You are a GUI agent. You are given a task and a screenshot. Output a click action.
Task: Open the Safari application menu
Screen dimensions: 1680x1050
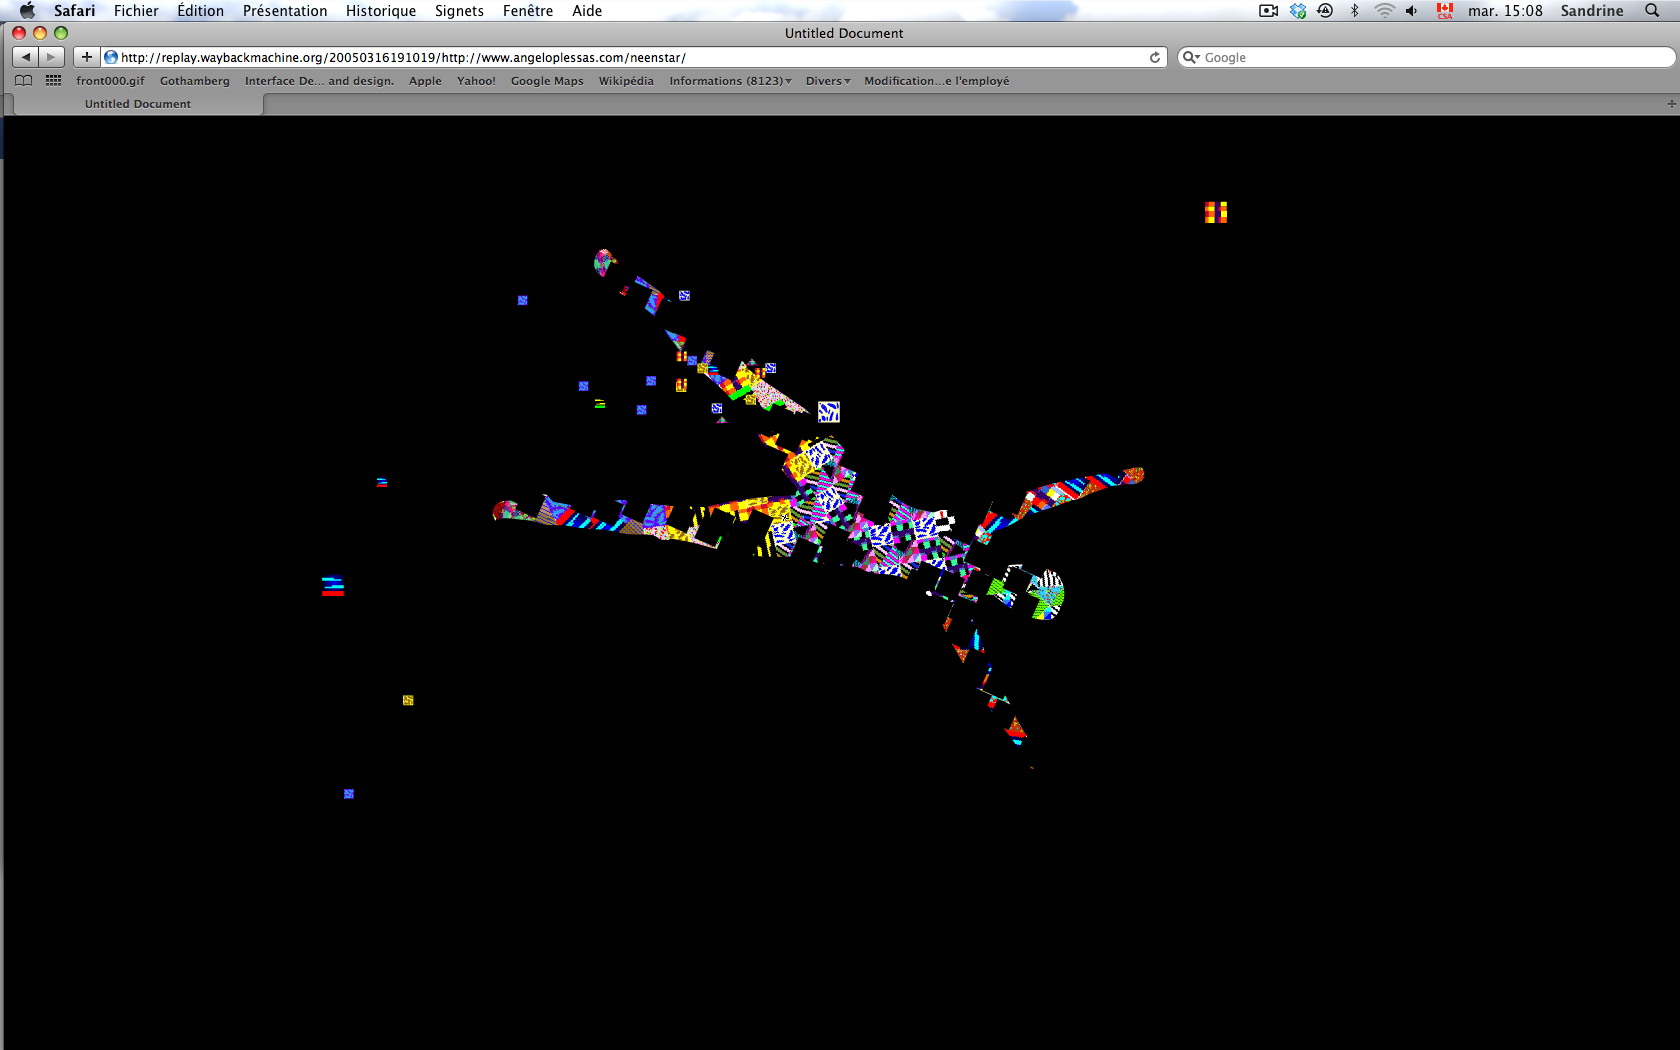coord(75,11)
